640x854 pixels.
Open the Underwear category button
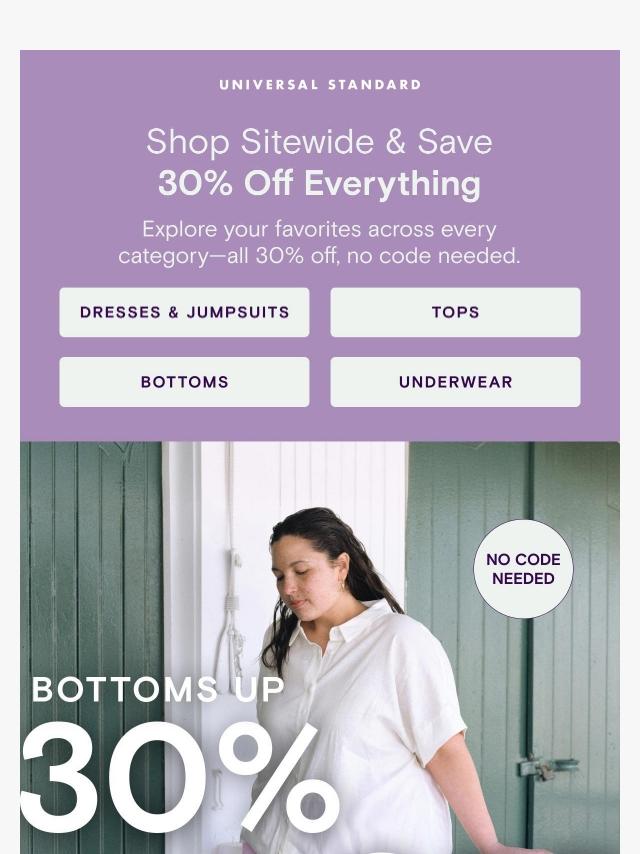click(x=455, y=382)
